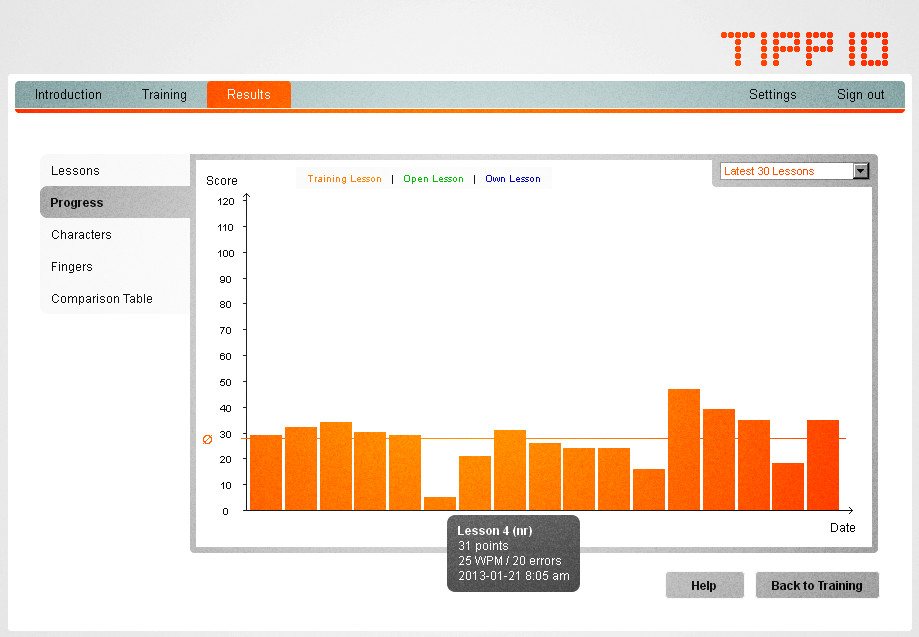
Task: Click the Own Lesson legend label
Action: click(513, 179)
